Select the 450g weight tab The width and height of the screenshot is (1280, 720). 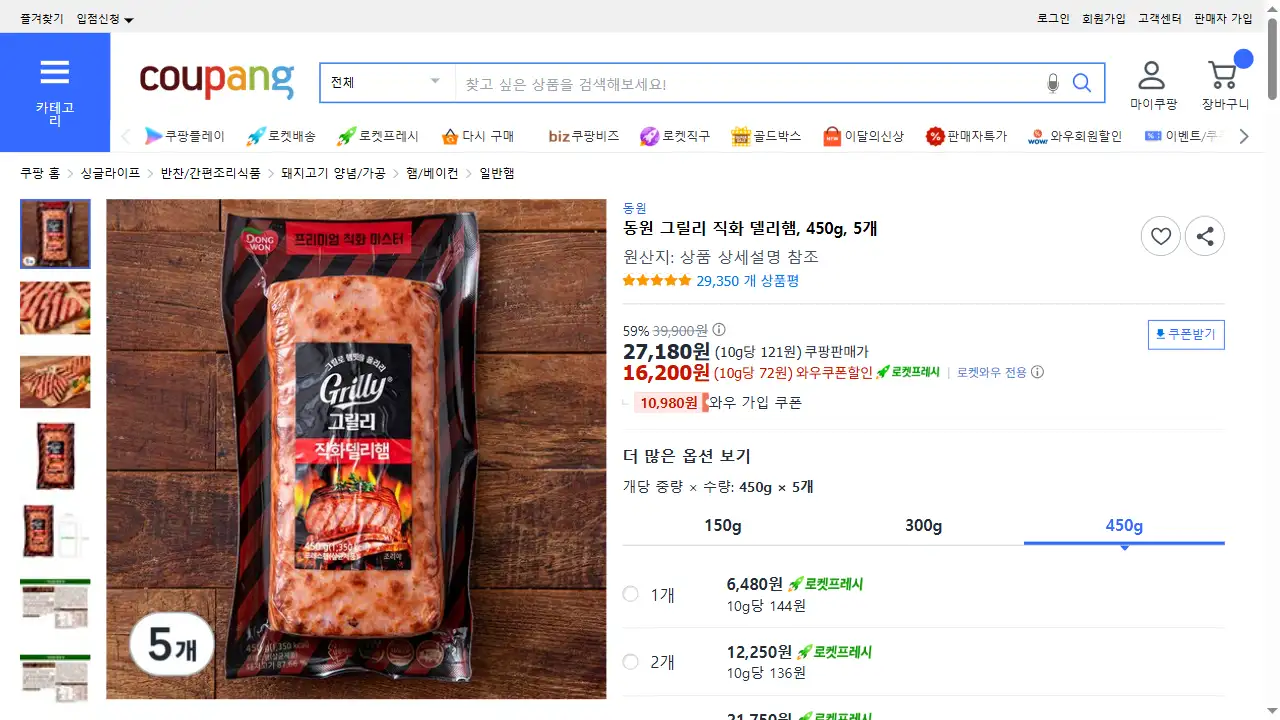pos(1124,526)
